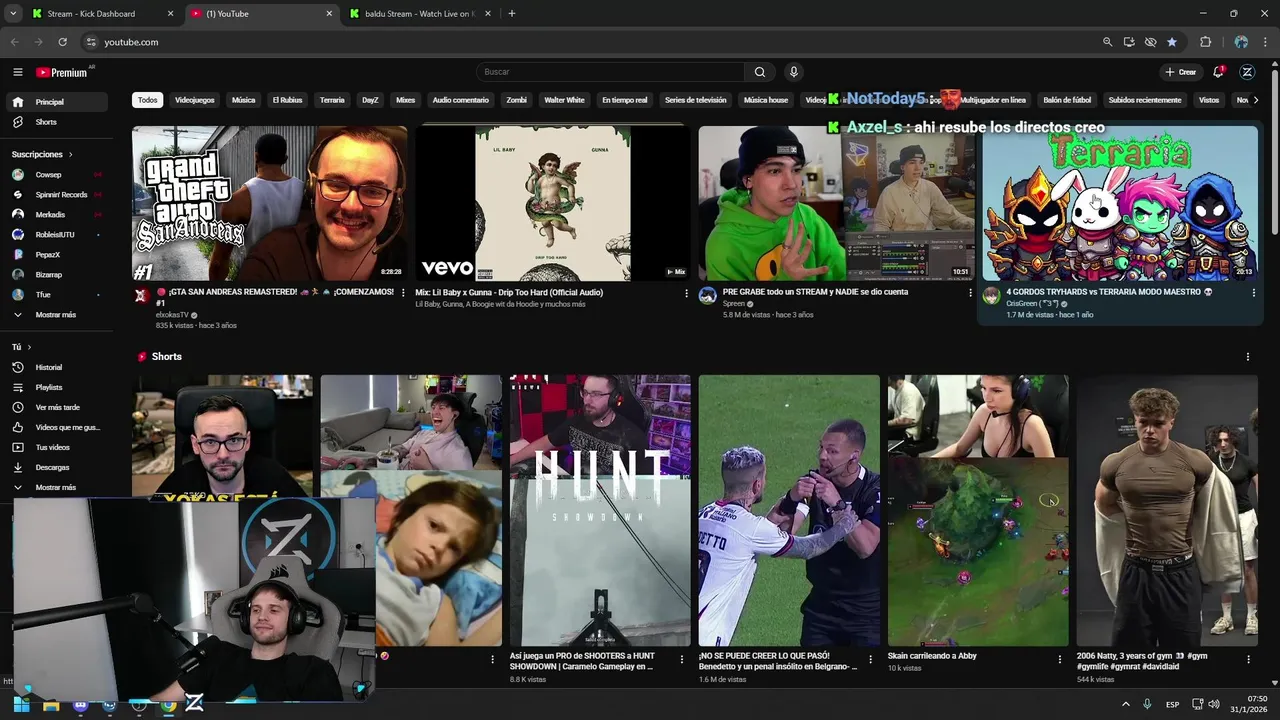
Task: Open Merkadis channel subscription
Action: (56, 215)
